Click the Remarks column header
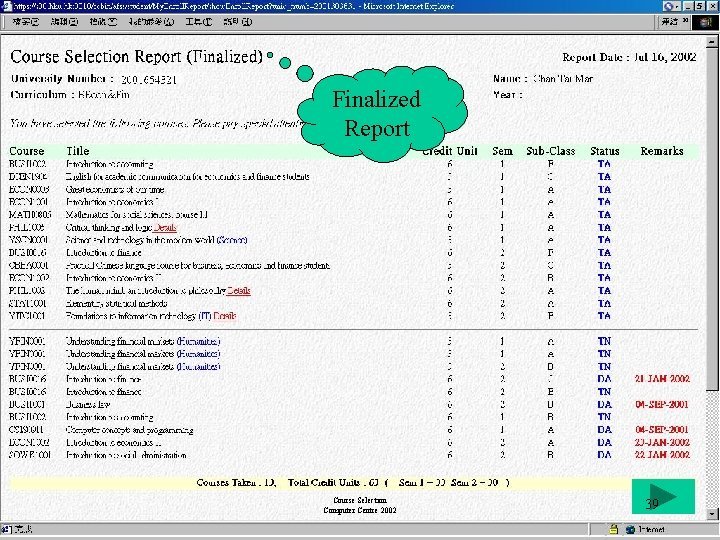 662,151
